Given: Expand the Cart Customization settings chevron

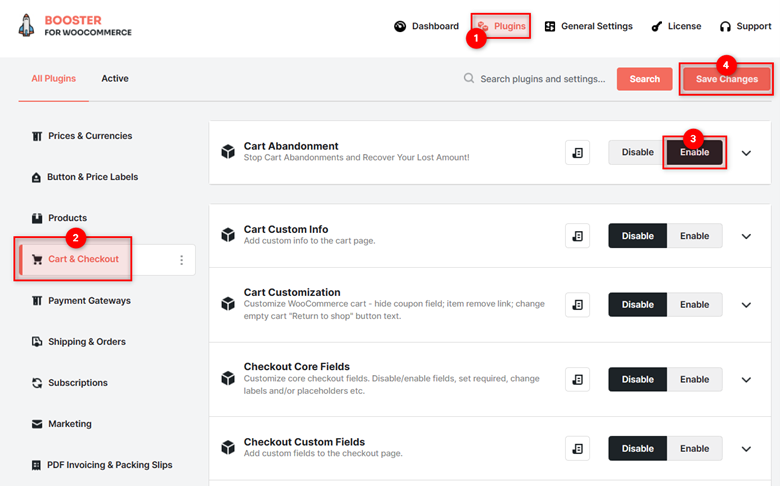Looking at the screenshot, I should click(x=746, y=305).
